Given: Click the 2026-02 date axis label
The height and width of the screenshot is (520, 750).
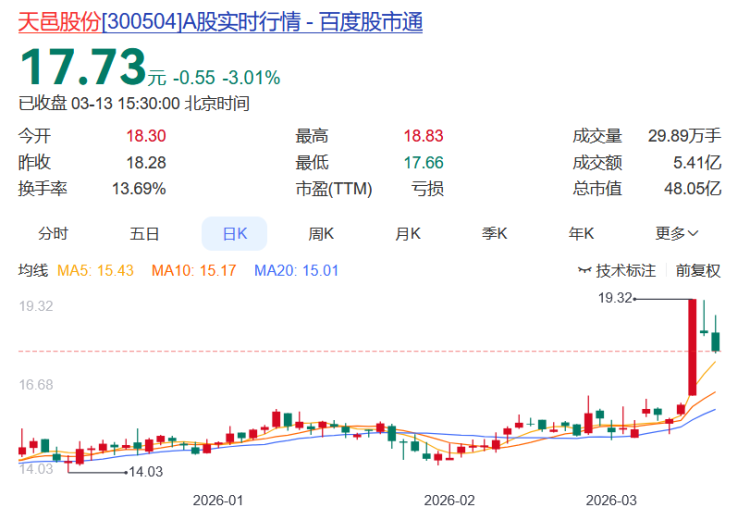Looking at the screenshot, I should point(449,500).
